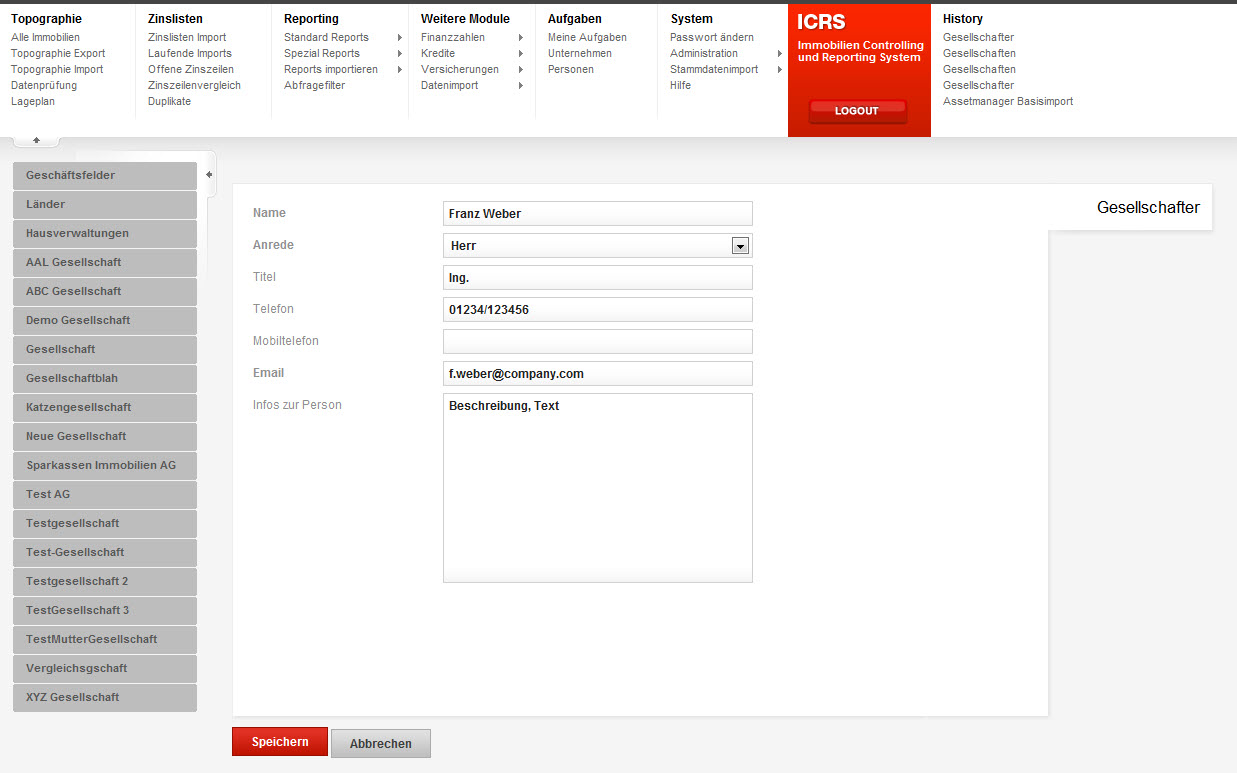Viewport: 1237px width, 773px height.
Task: Click the empty Mobiltelefon field
Action: click(598, 341)
